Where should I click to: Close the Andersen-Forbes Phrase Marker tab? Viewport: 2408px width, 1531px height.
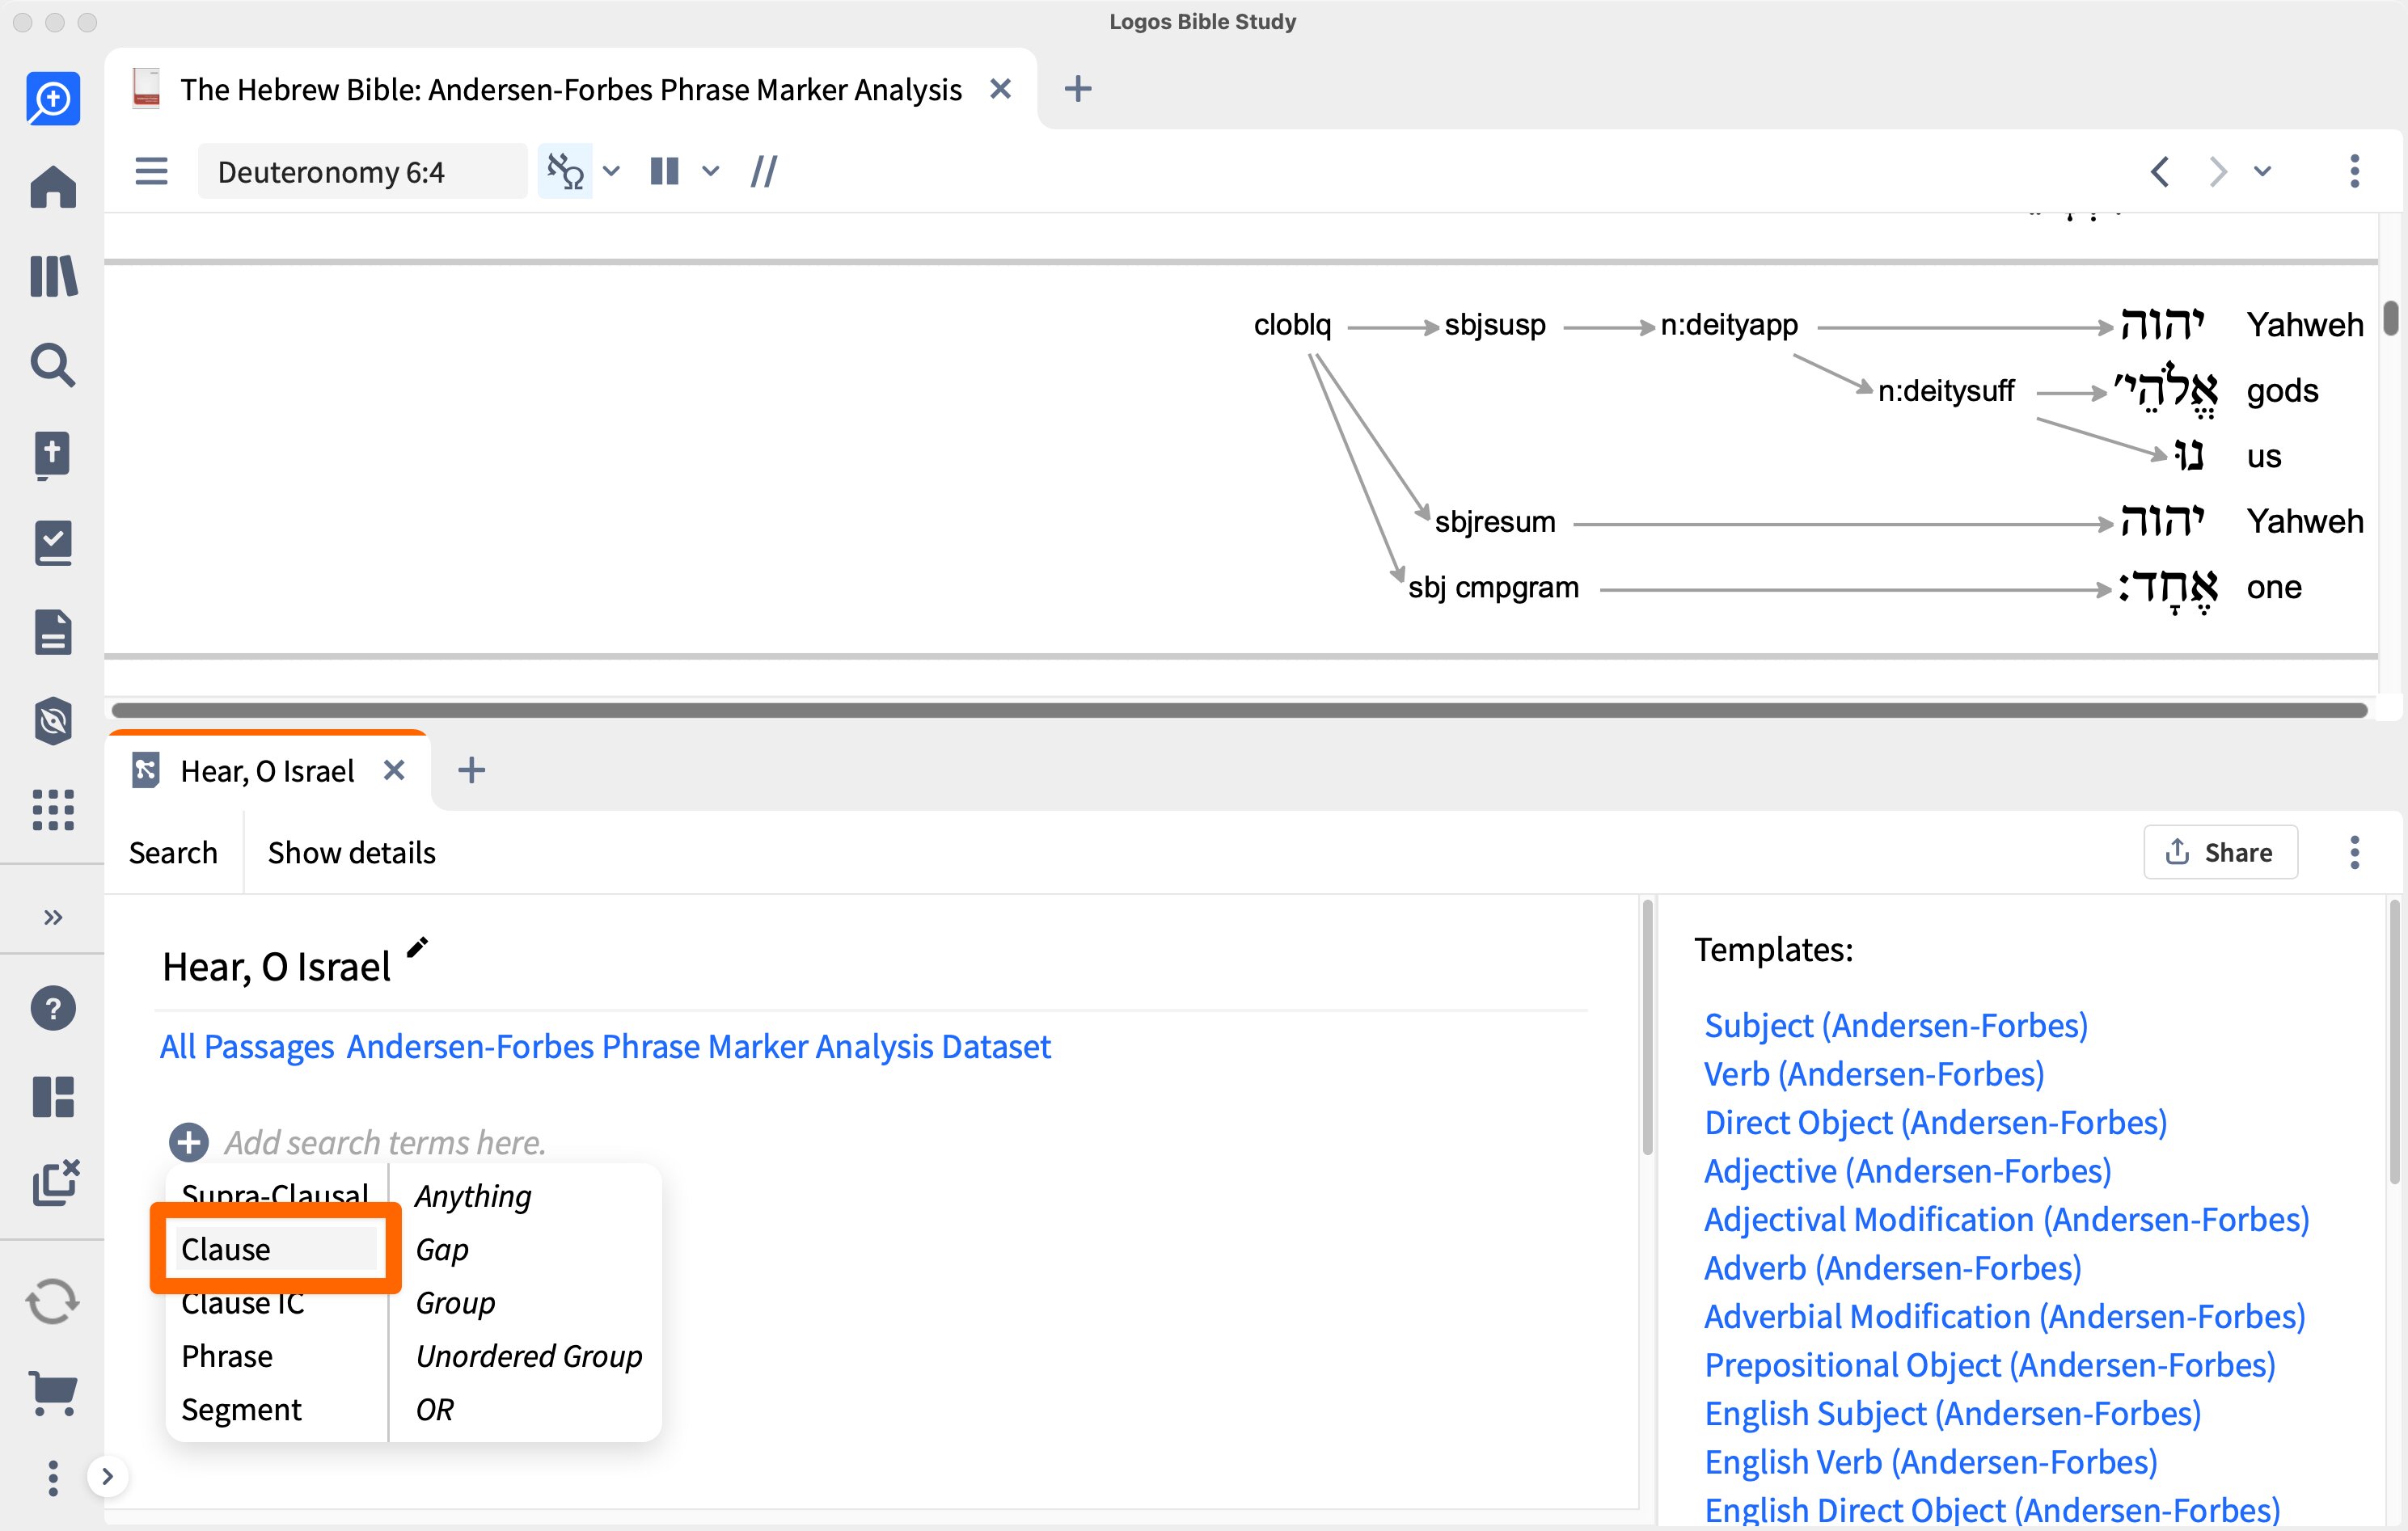(1000, 89)
